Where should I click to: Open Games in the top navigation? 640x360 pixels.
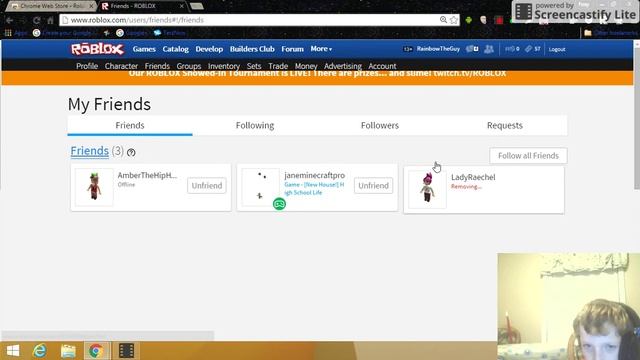pos(144,49)
